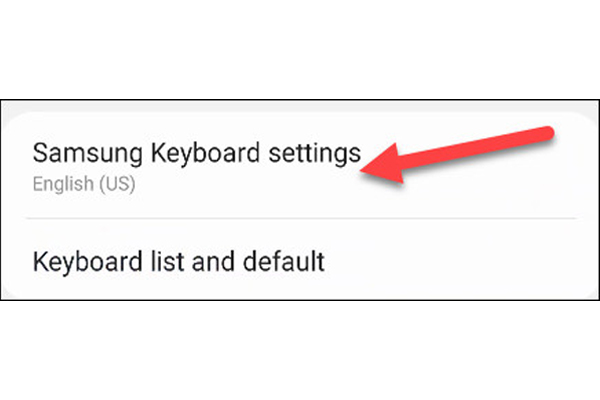Click the white area below the settings card
Image resolution: width=600 pixels, height=400 pixels.
300,350
